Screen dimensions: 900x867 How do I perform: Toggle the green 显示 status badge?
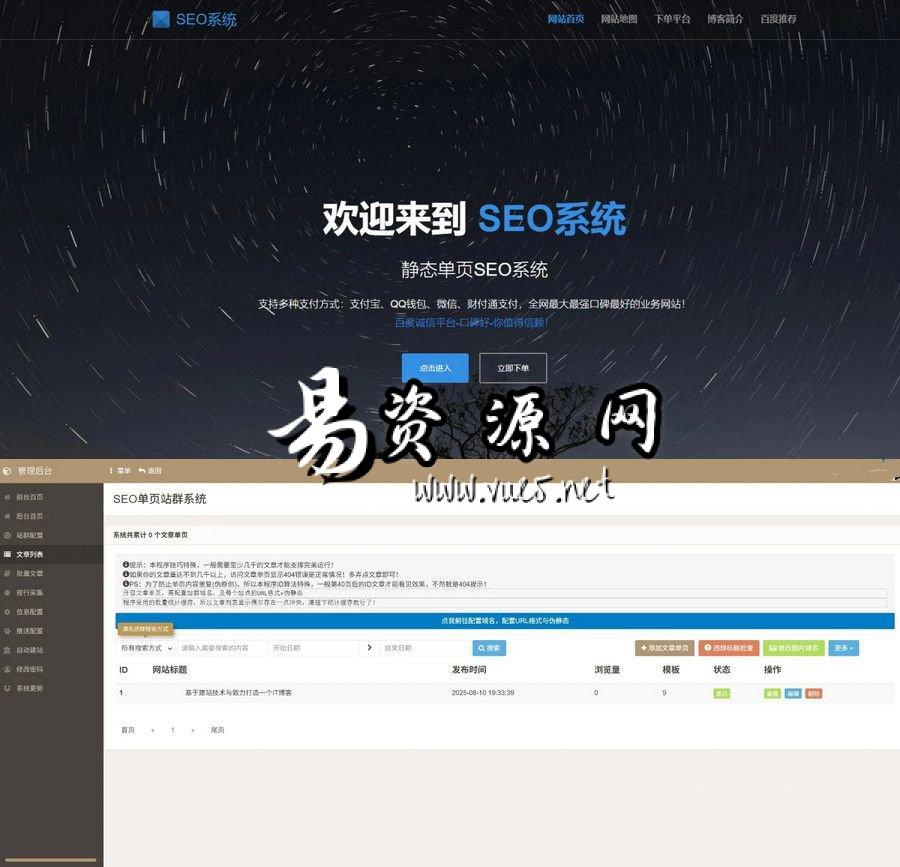(721, 693)
